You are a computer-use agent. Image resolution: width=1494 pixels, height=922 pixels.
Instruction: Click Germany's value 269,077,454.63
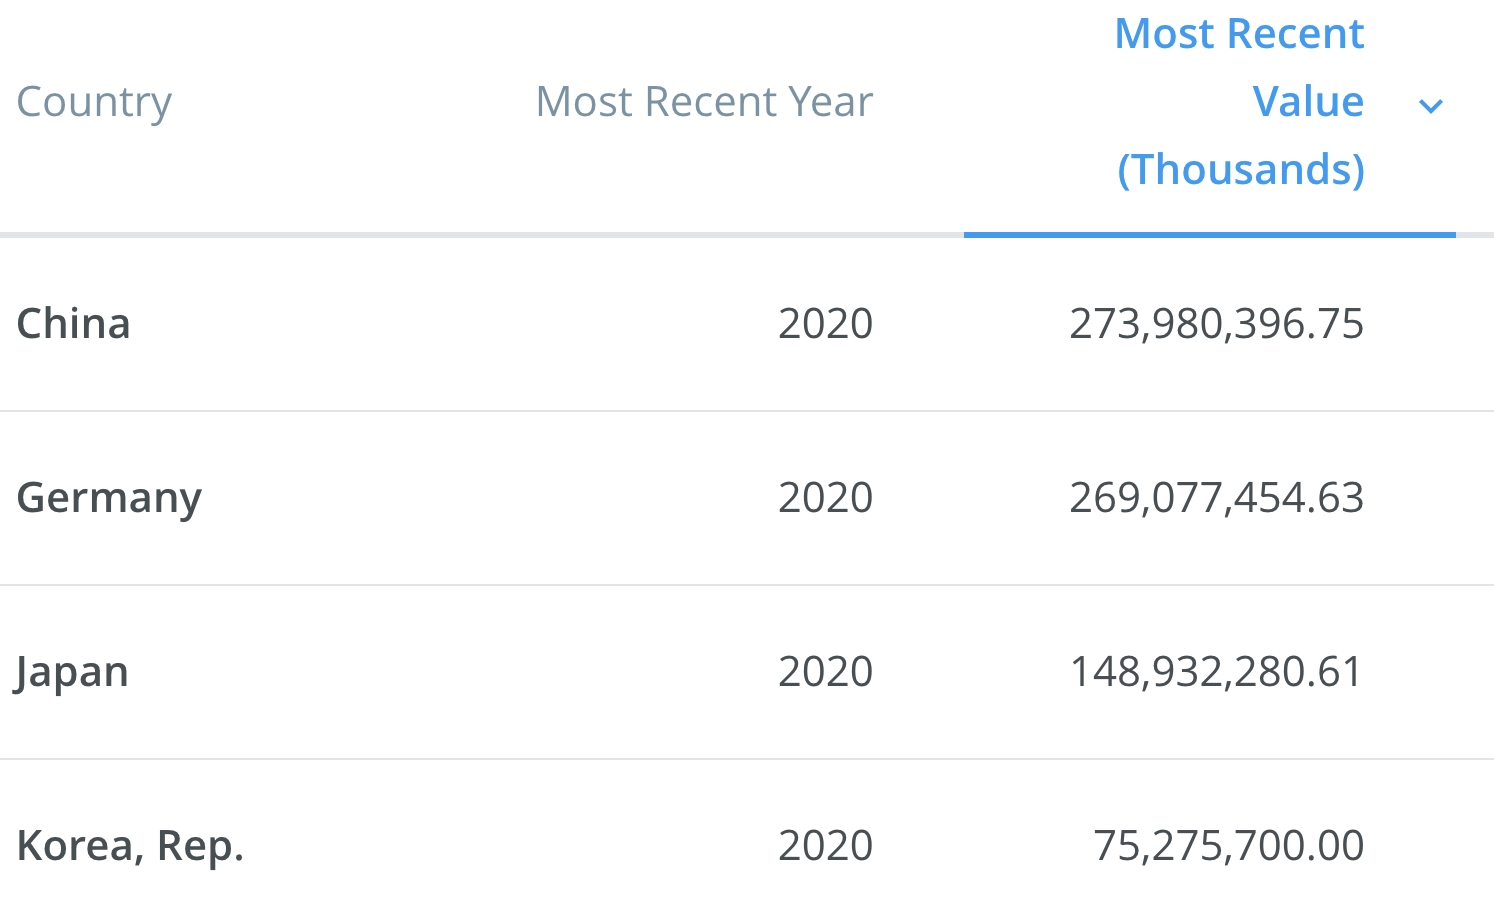(x=1216, y=498)
